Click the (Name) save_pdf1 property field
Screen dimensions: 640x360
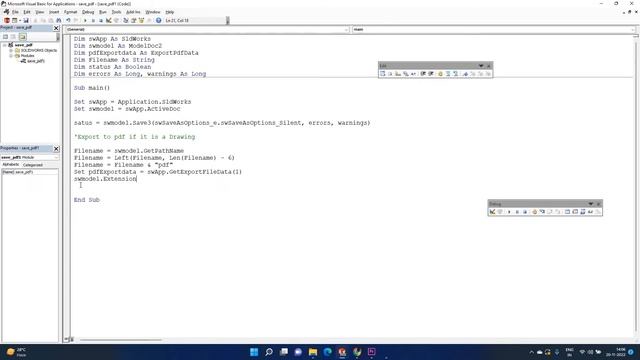pos(30,172)
